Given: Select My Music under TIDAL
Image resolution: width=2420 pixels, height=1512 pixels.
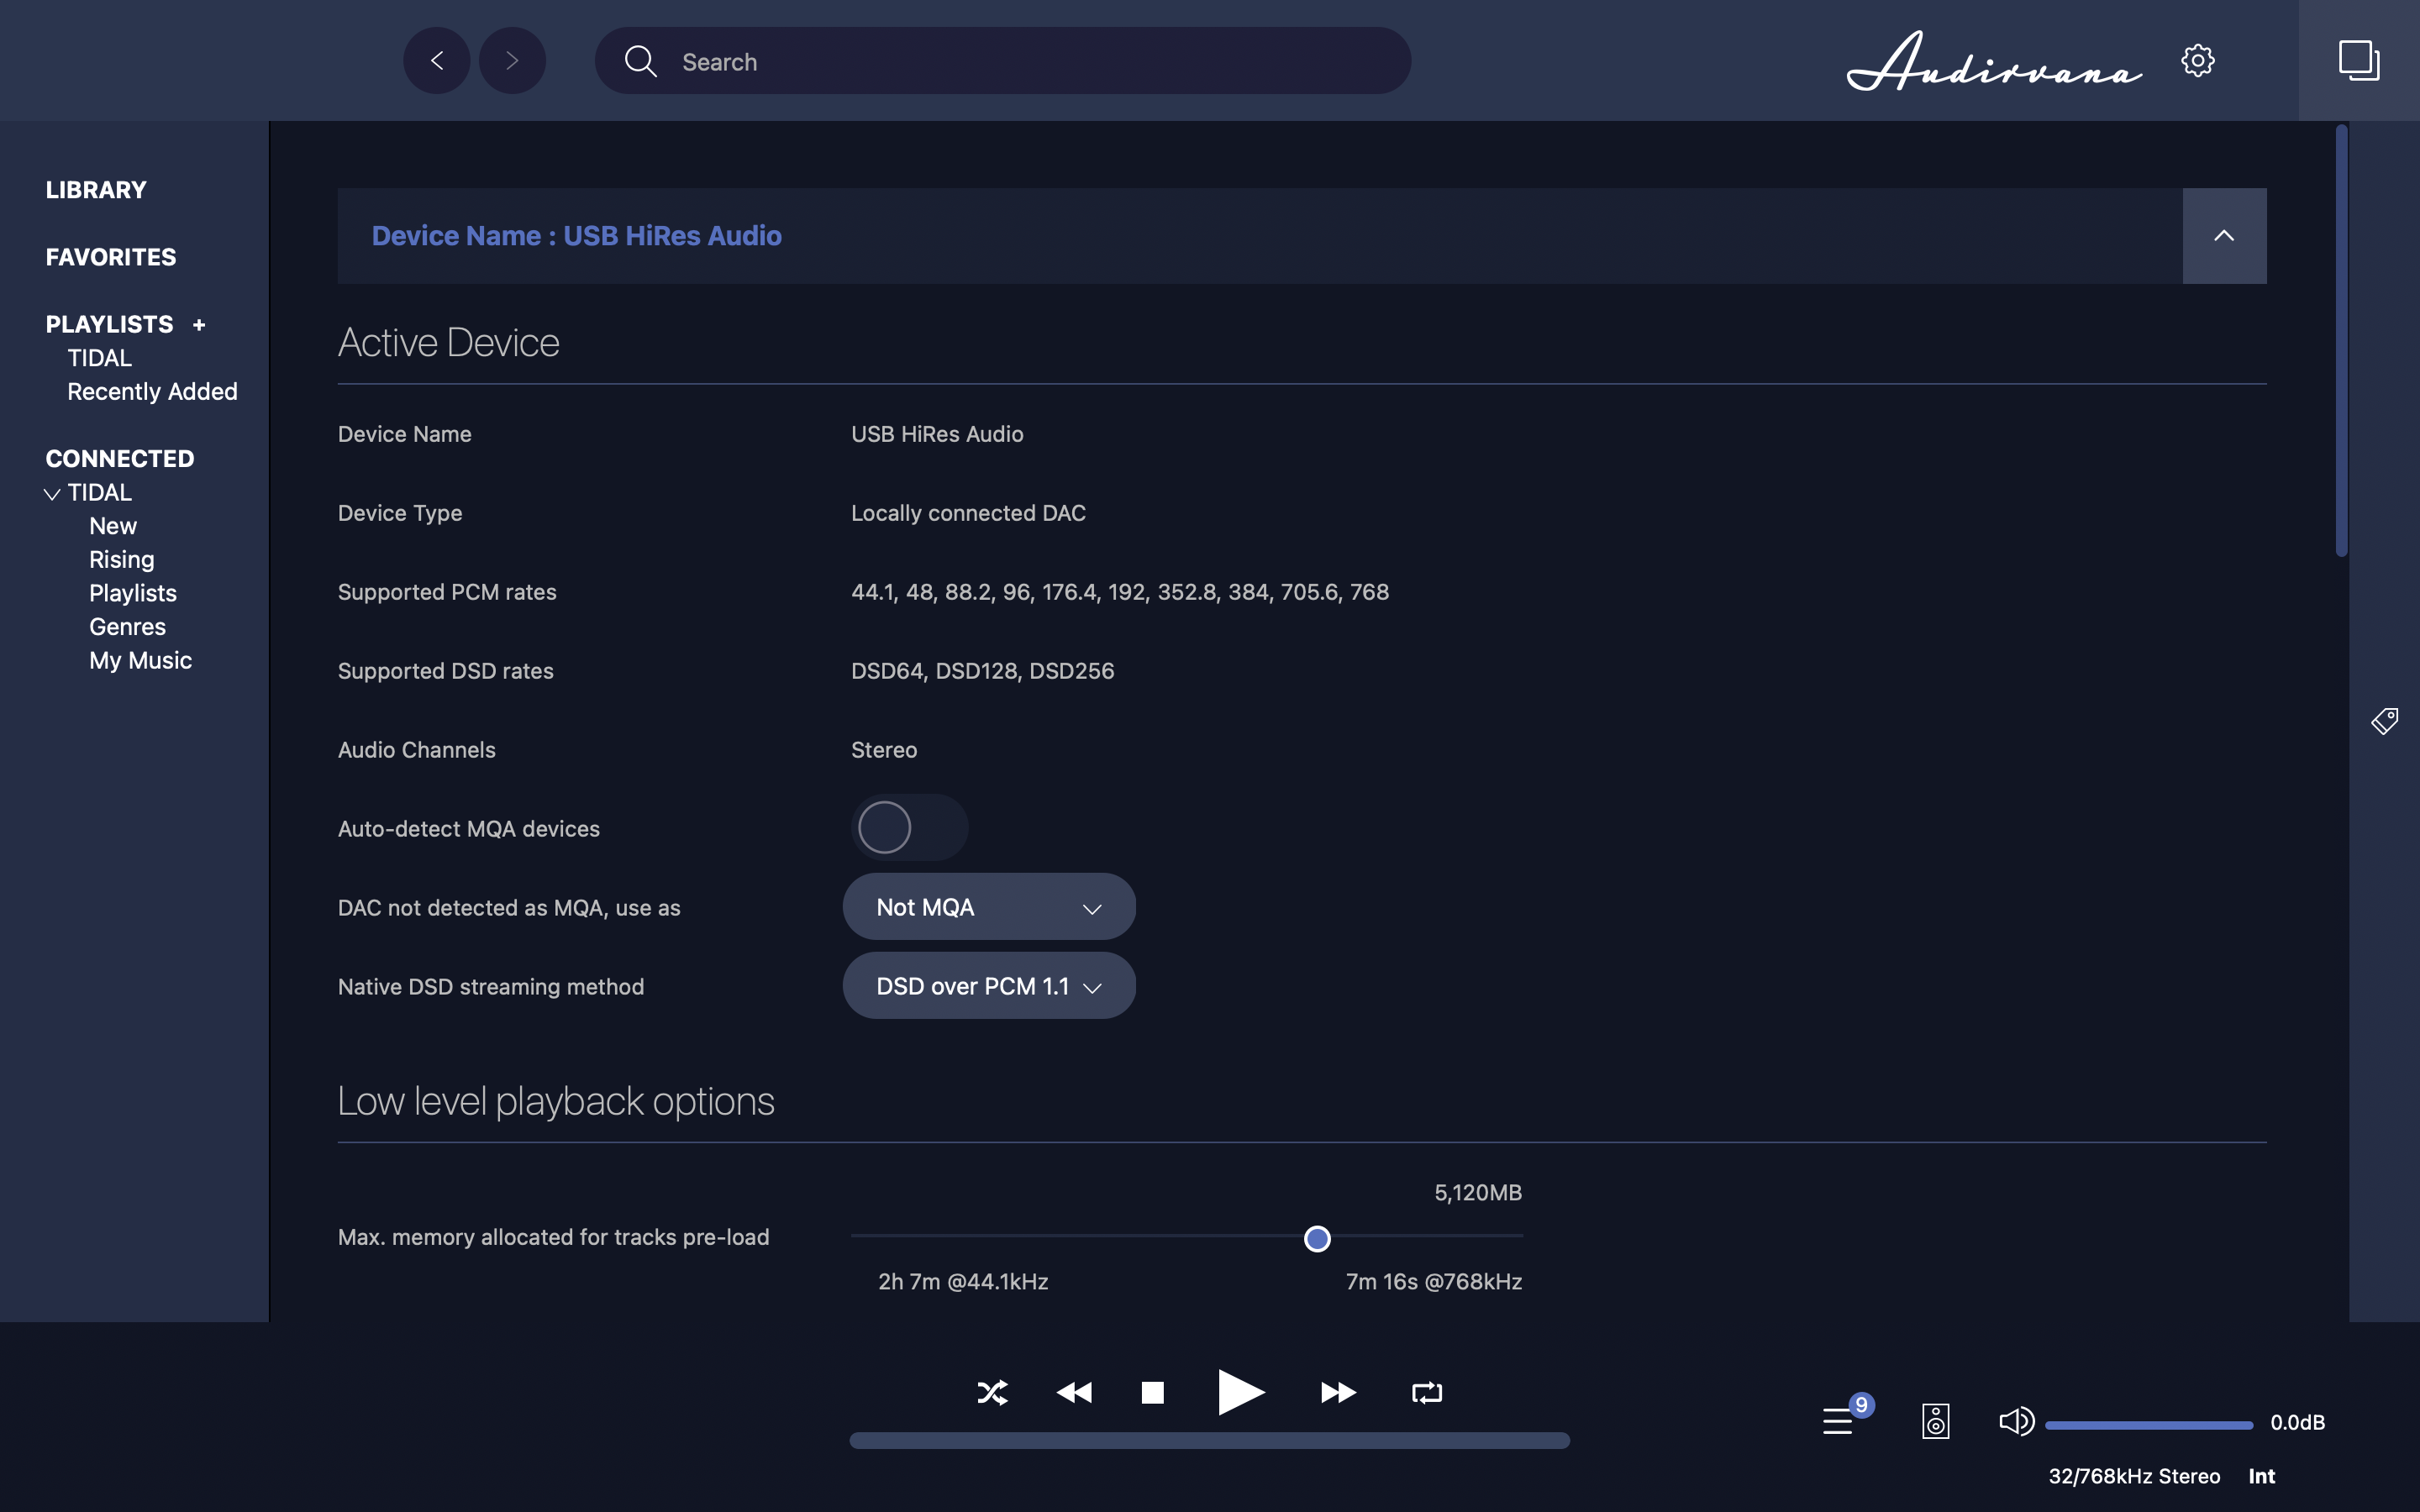Looking at the screenshot, I should 140,661.
